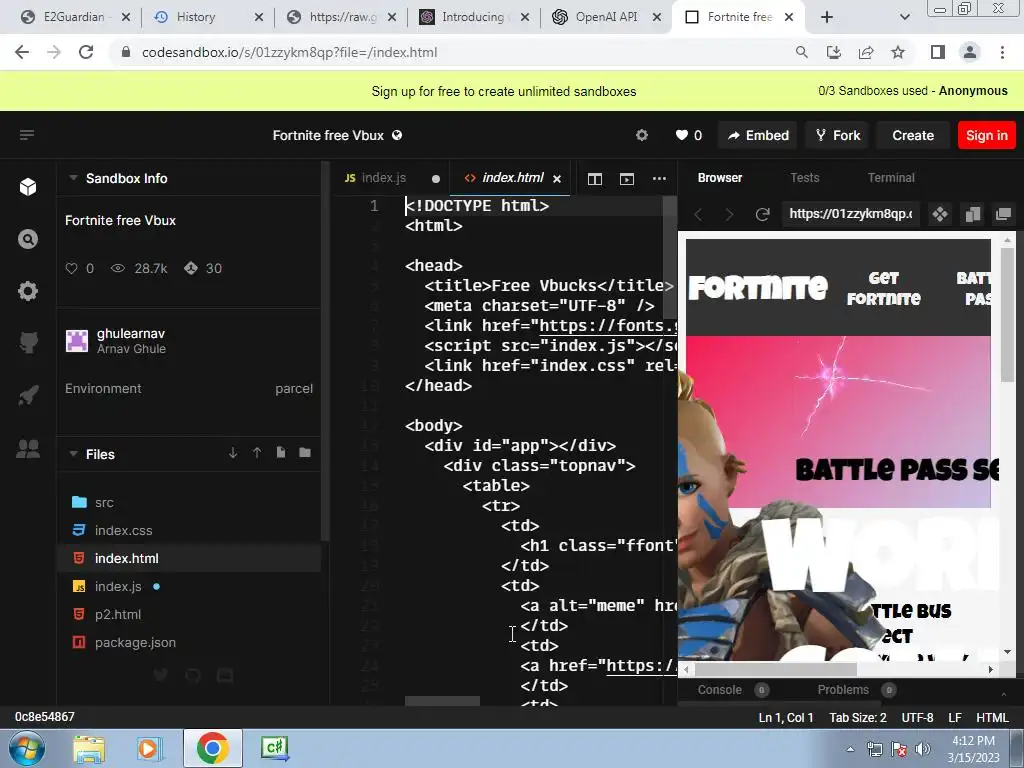Viewport: 1024px width, 768px height.
Task: Fork this sandbox
Action: tap(838, 135)
